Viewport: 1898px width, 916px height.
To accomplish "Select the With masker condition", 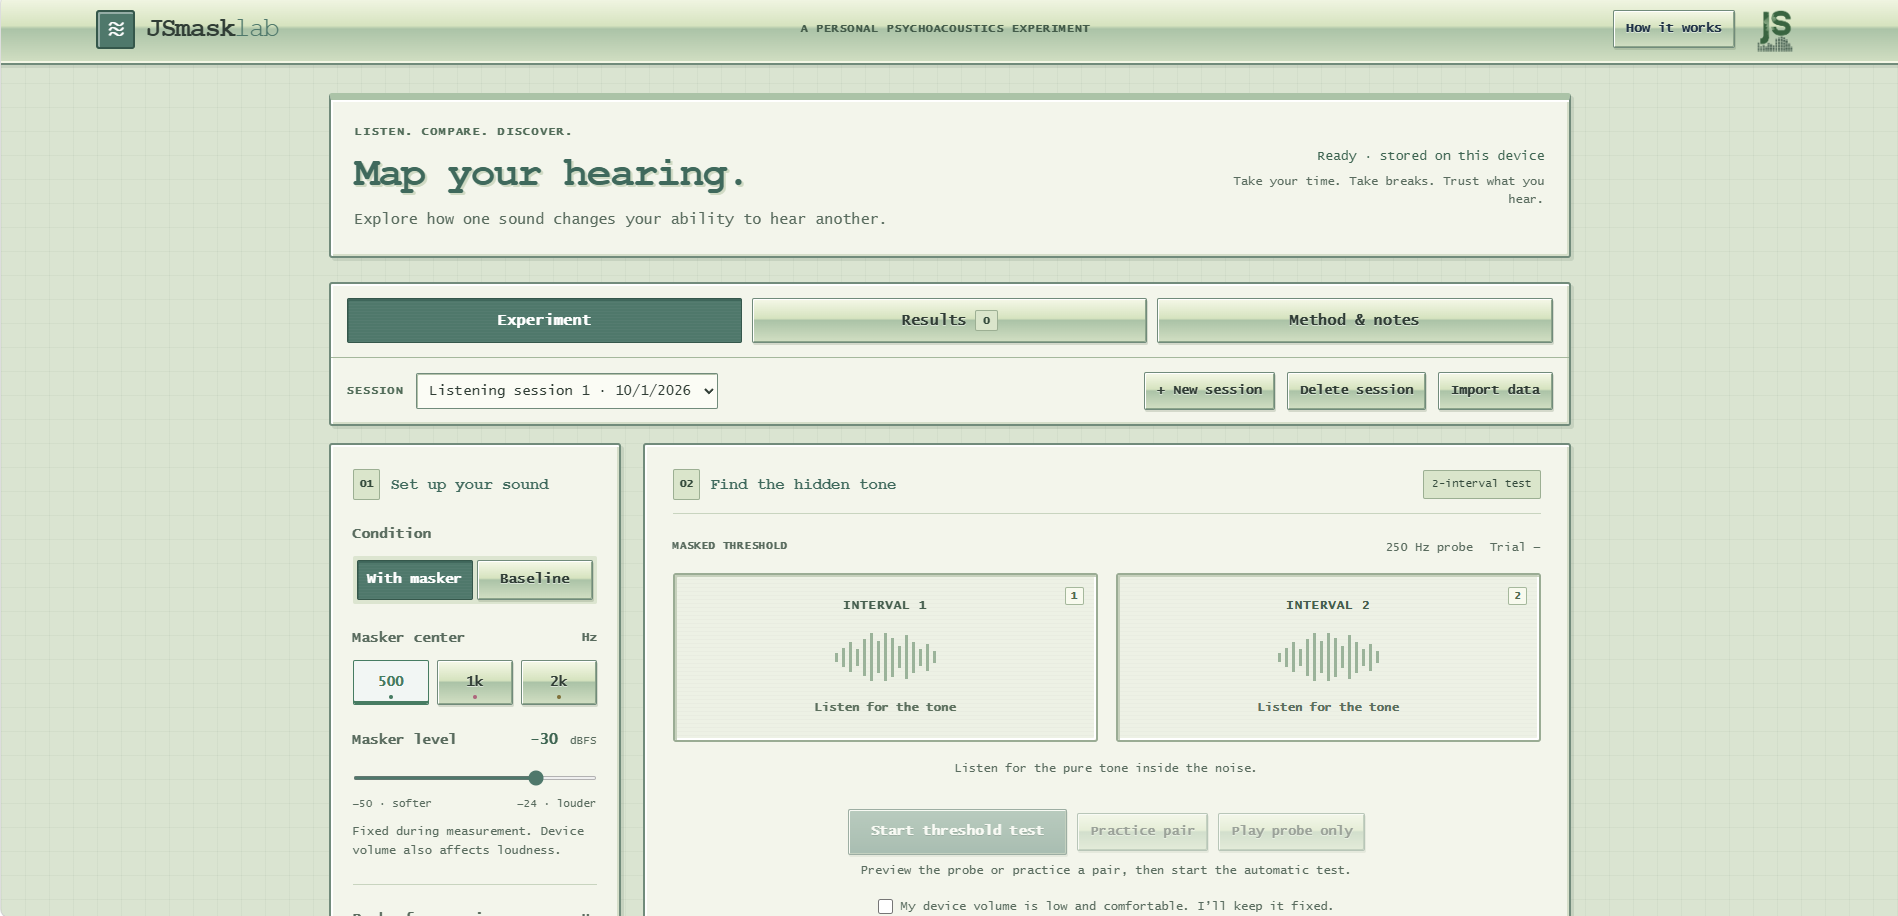I will coord(414,579).
